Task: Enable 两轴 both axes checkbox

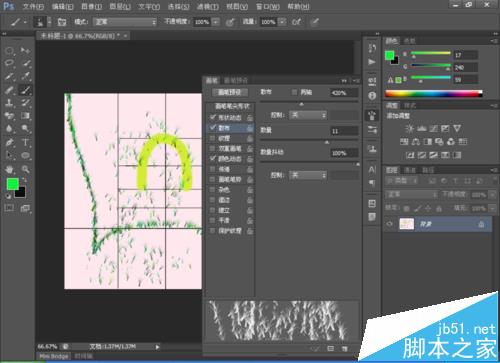Action: 294,92
